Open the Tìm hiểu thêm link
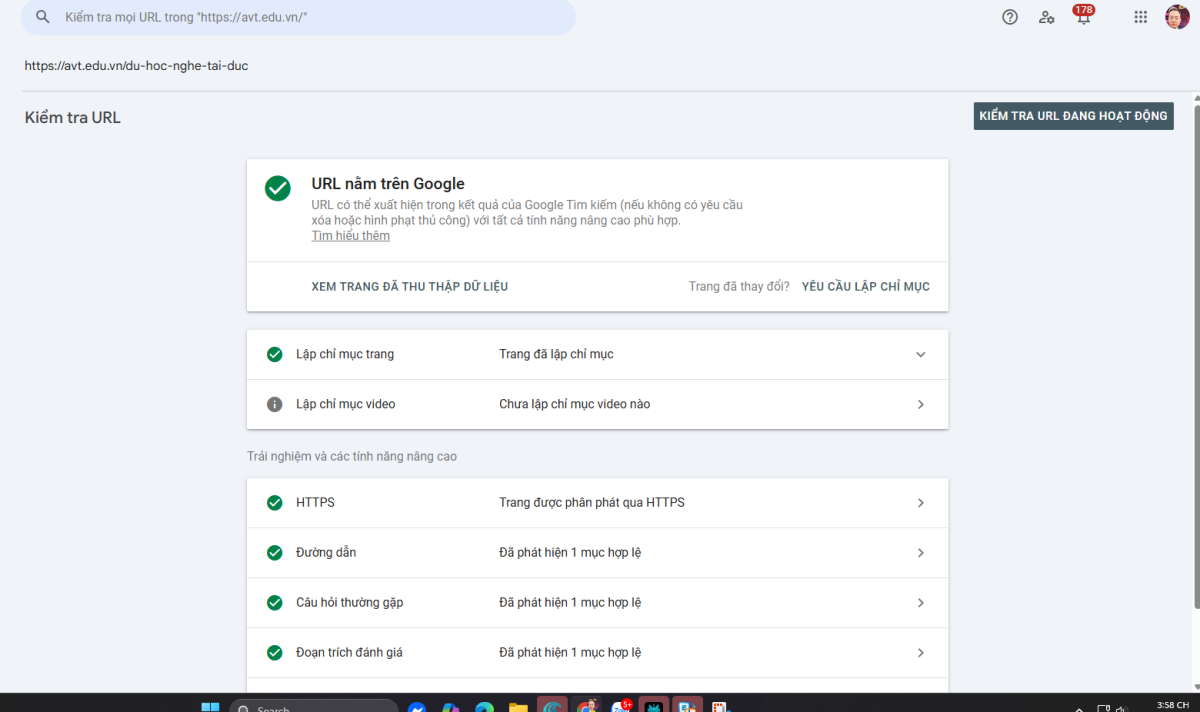1200x712 pixels. click(x=350, y=236)
